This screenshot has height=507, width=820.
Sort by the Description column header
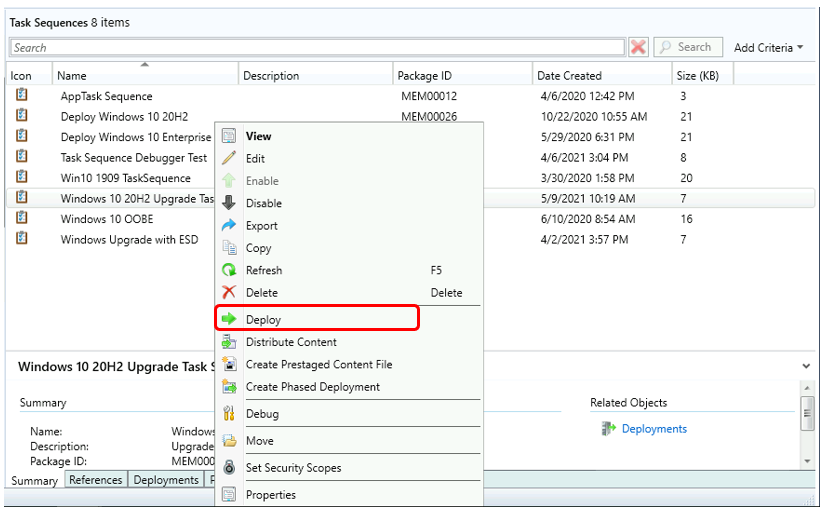[315, 75]
